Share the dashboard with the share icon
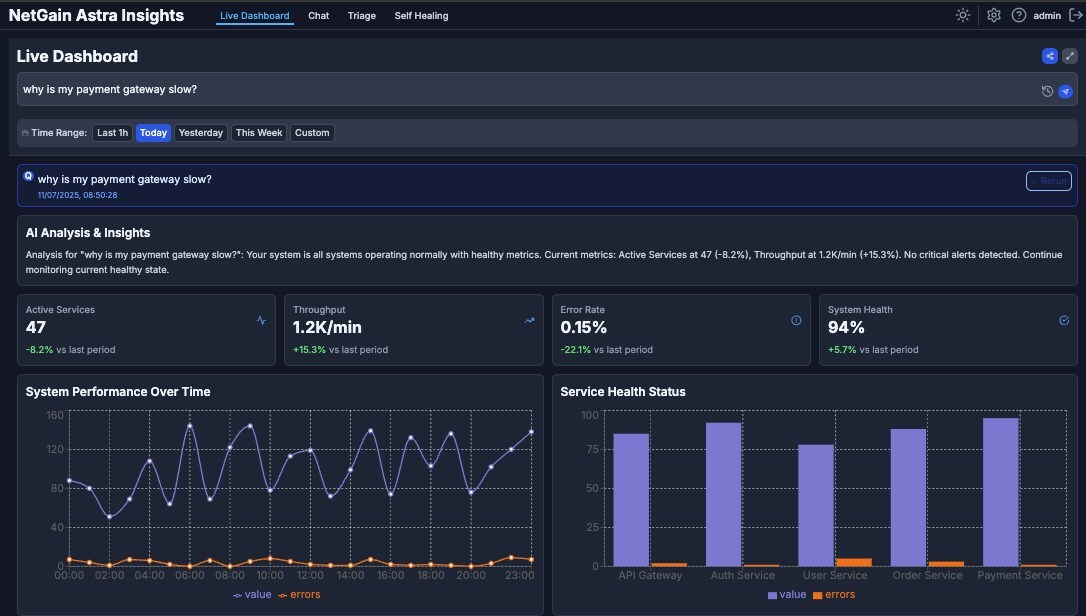 pos(1049,56)
